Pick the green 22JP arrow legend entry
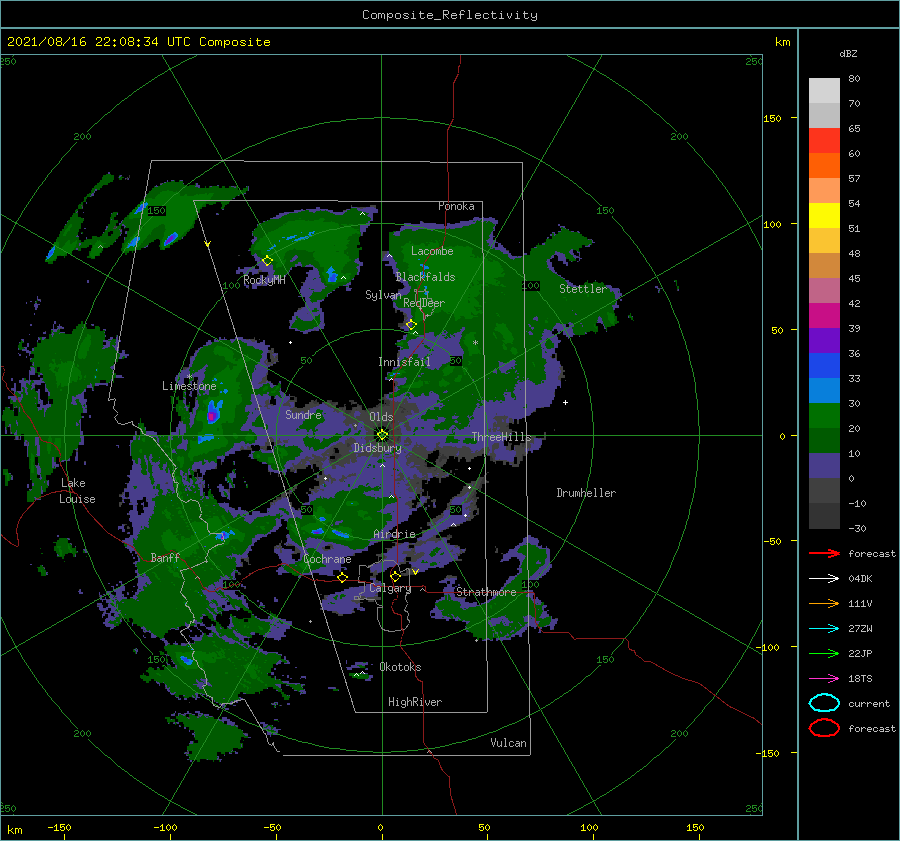The width and height of the screenshot is (900, 841). pos(824,653)
